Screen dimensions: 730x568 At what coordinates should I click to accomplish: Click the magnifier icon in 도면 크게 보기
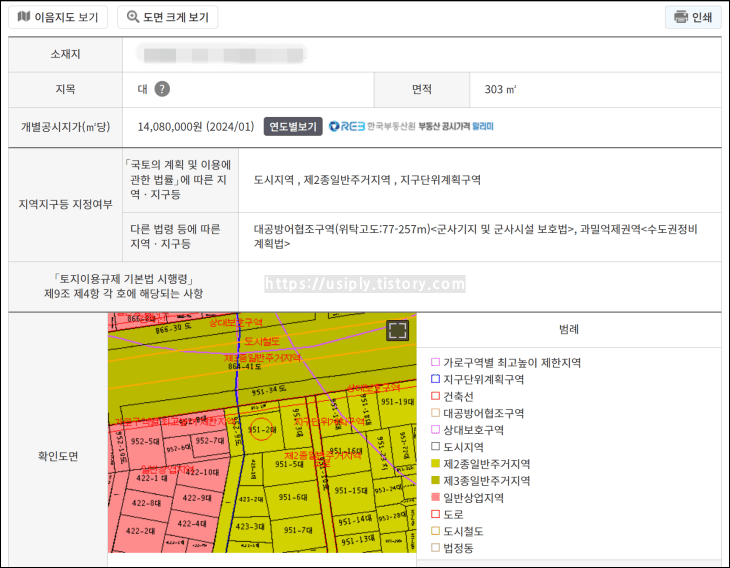tap(133, 17)
